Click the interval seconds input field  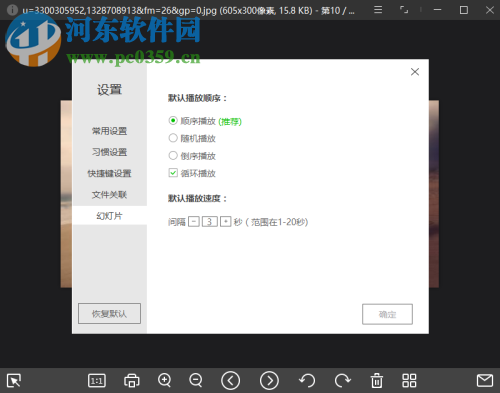click(x=209, y=222)
